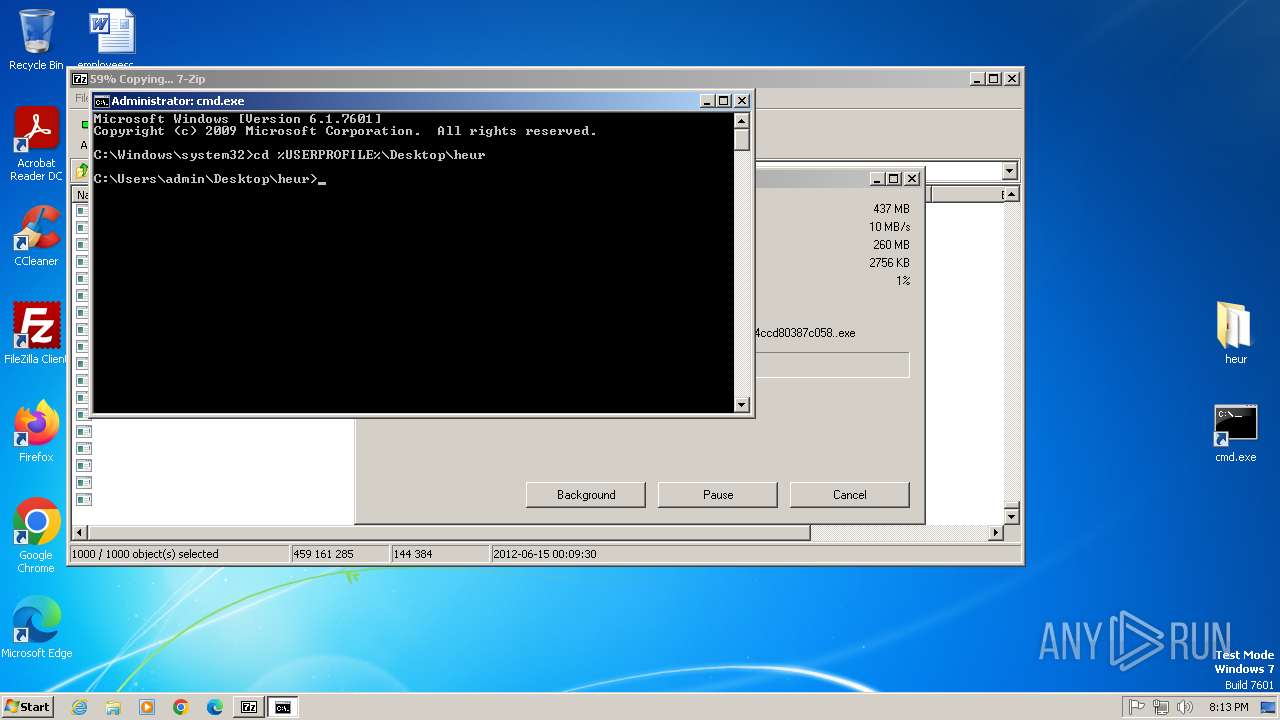Select the cmd.exe desktop shortcut
The image size is (1280, 720).
(1236, 432)
